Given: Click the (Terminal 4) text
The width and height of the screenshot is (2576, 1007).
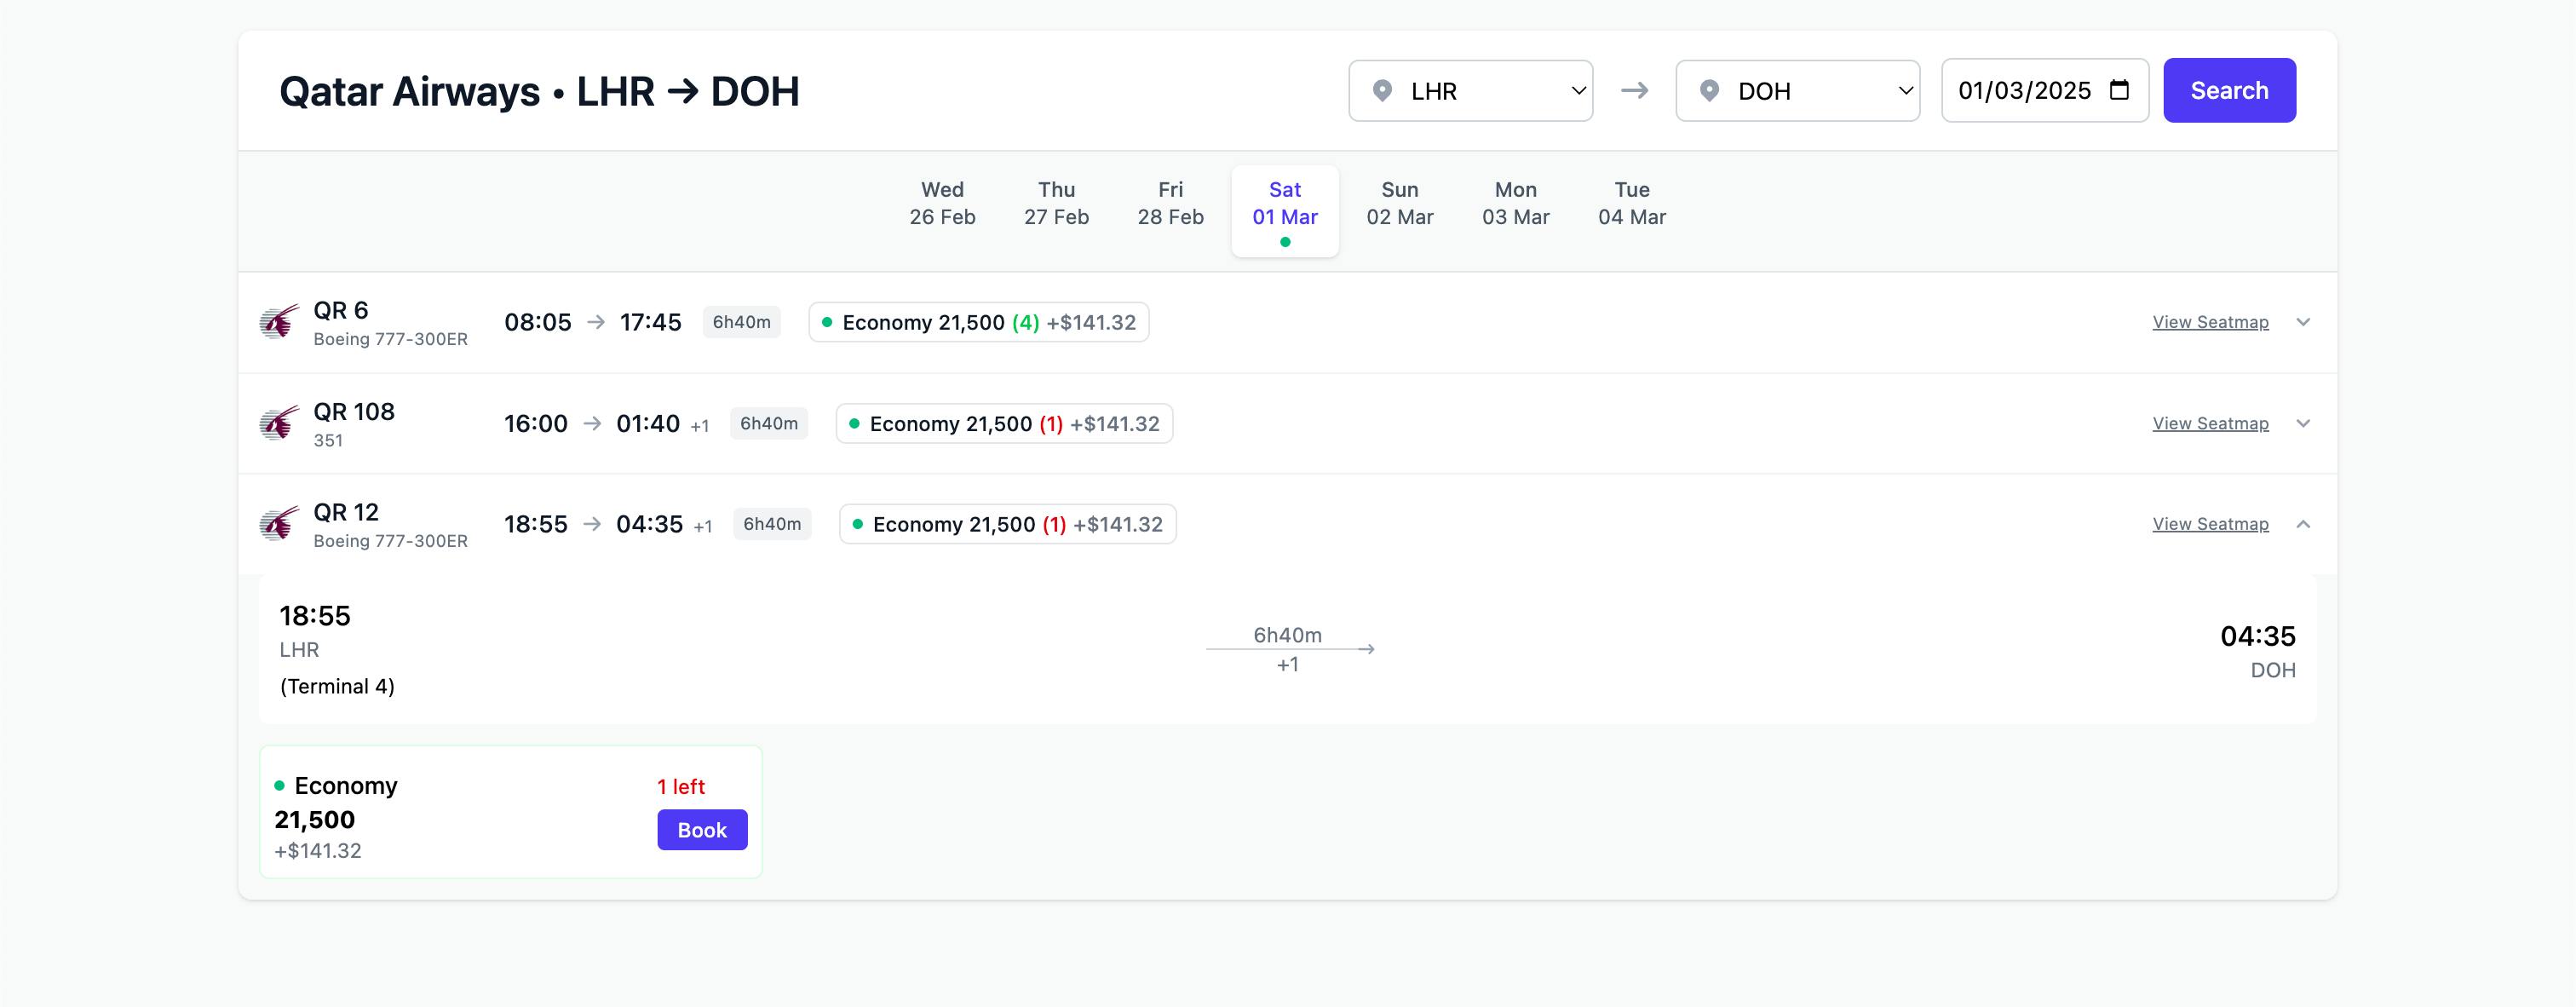Looking at the screenshot, I should click(337, 686).
